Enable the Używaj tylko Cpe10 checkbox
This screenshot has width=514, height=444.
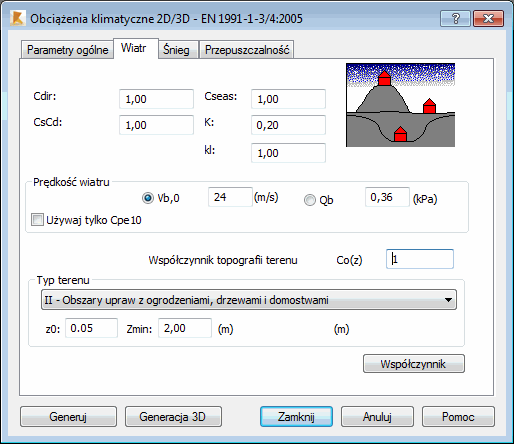(x=37, y=220)
